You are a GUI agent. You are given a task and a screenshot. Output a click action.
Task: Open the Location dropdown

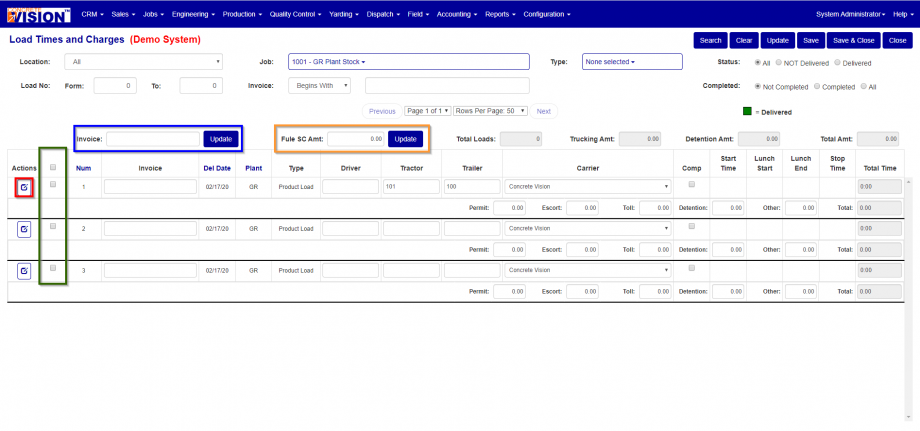144,62
